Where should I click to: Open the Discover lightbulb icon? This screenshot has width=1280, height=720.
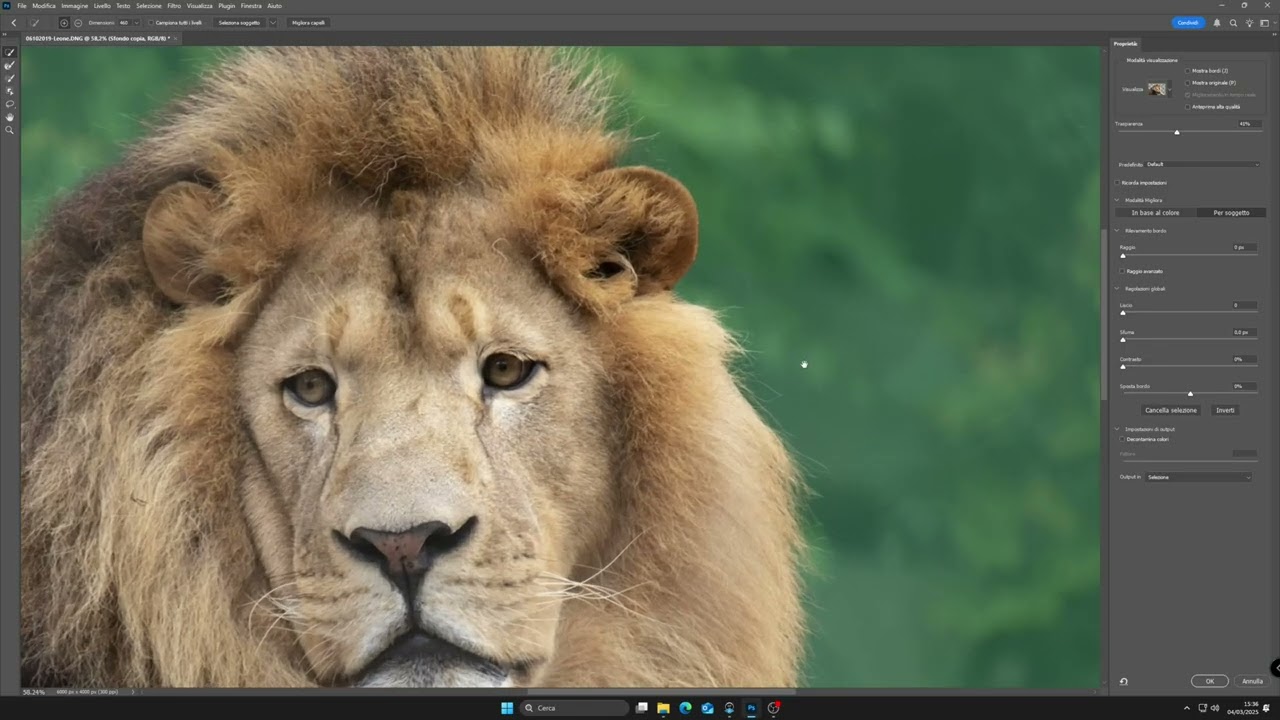[1249, 22]
